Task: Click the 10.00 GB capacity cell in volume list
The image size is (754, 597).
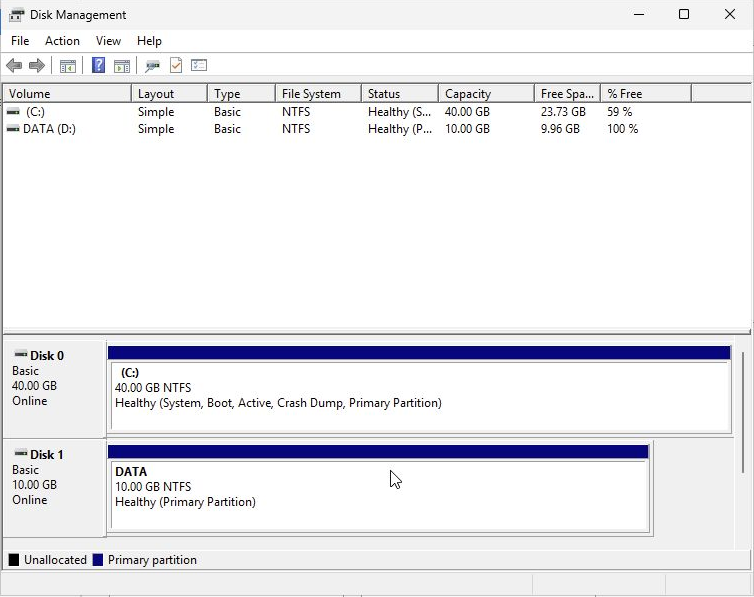Action: click(x=467, y=129)
